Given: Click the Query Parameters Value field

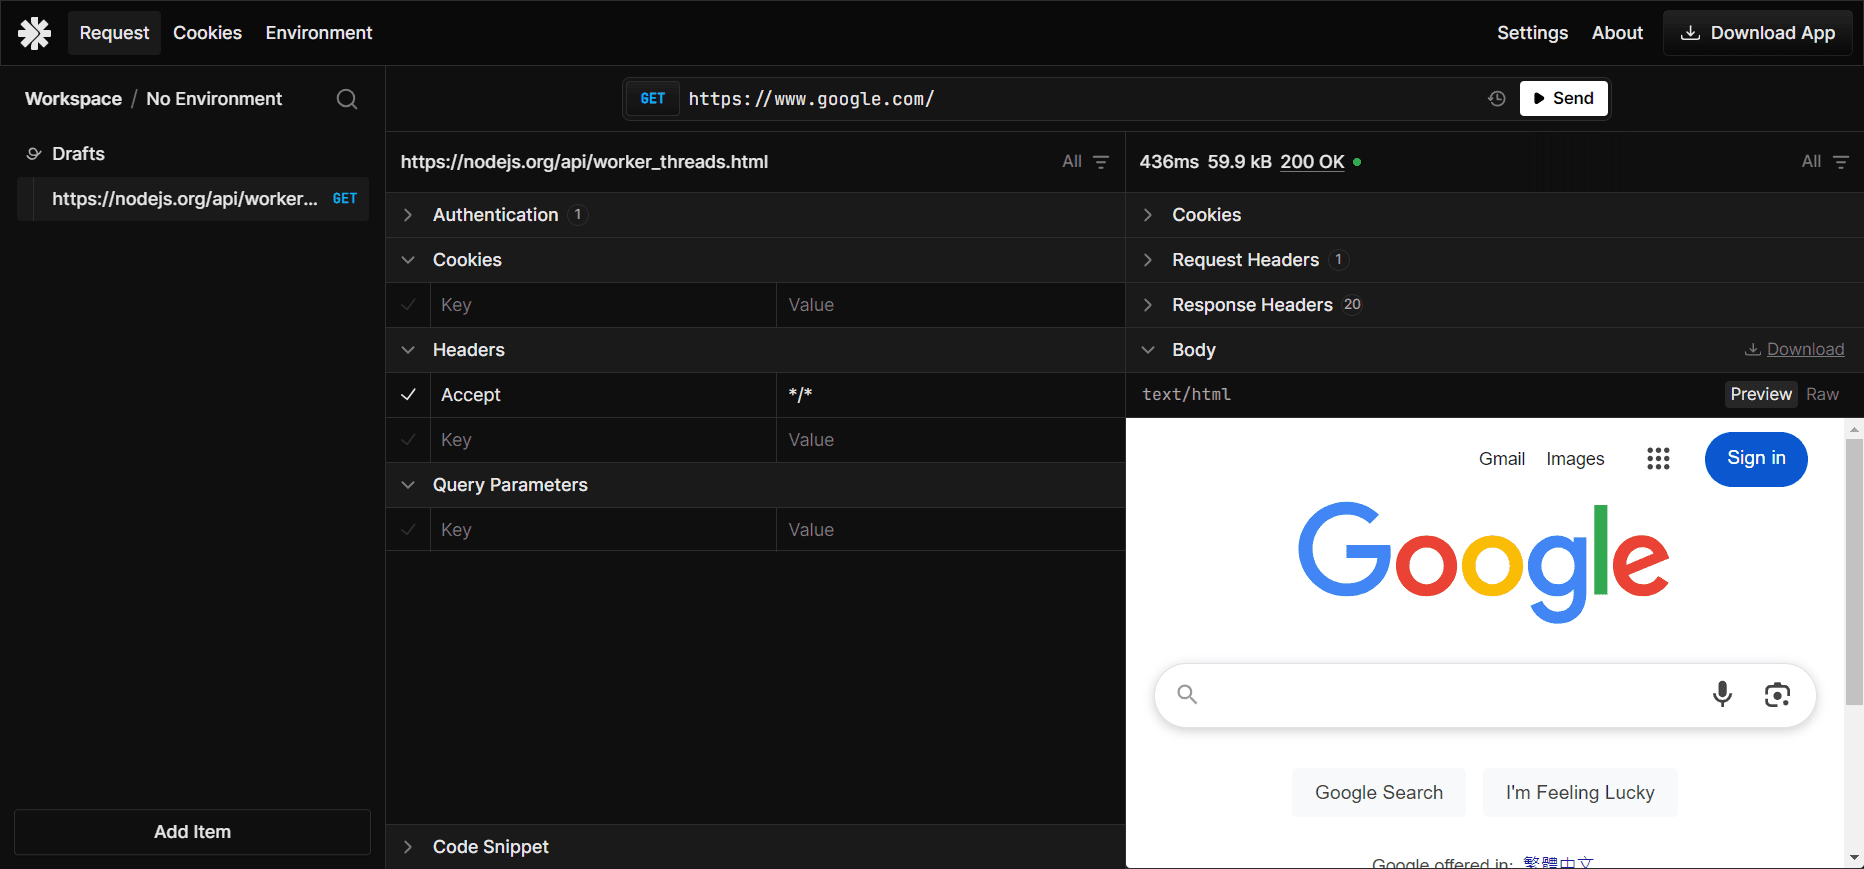Looking at the screenshot, I should tap(951, 530).
